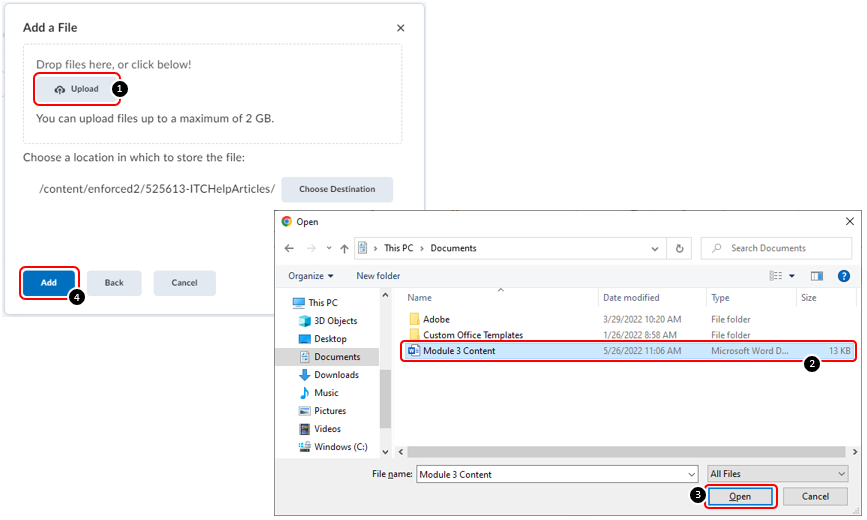Toggle the preview pane icon
Image resolution: width=867 pixels, height=520 pixels.
(817, 276)
